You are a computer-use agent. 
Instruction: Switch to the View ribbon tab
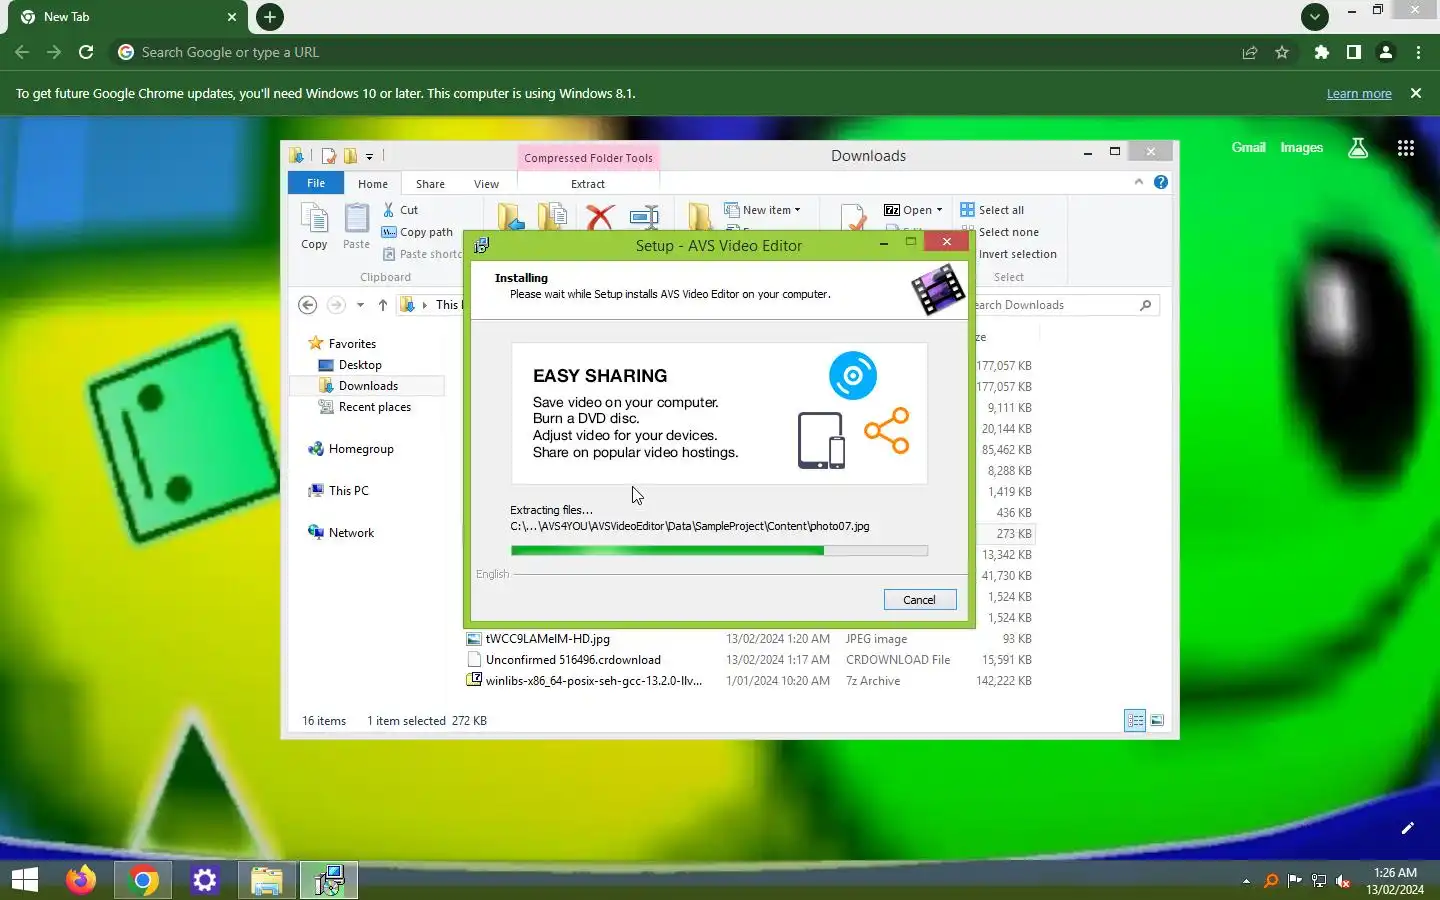point(486,184)
